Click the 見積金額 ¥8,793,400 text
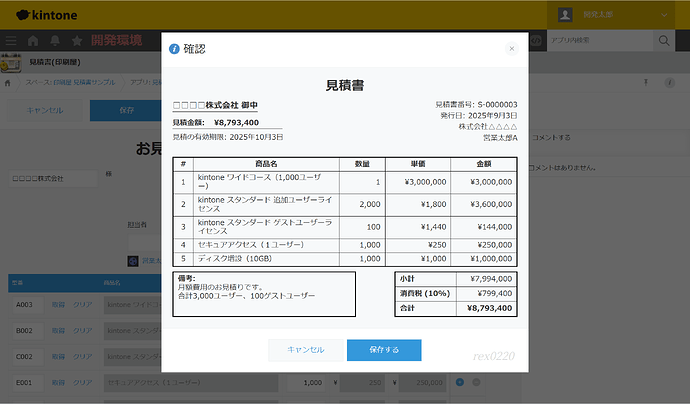This screenshot has height=404, width=690. (x=216, y=122)
